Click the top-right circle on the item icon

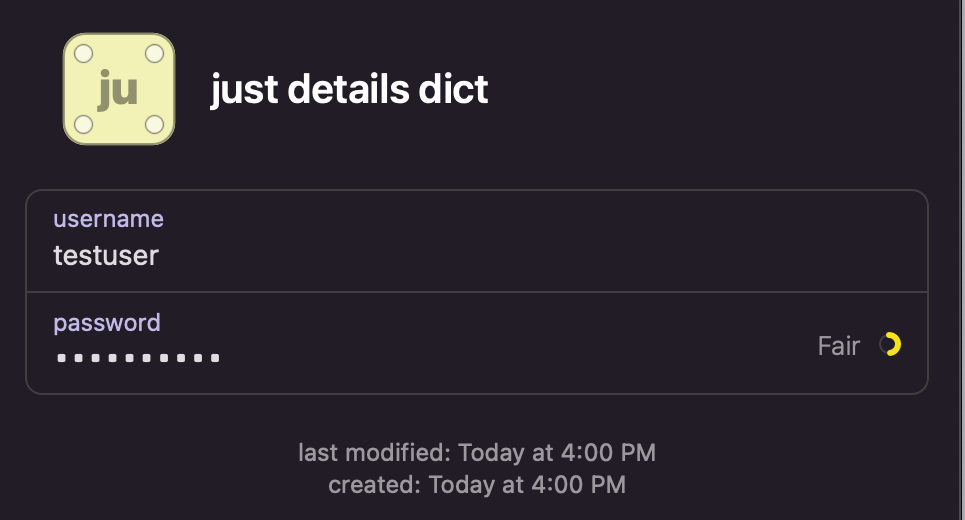click(154, 53)
